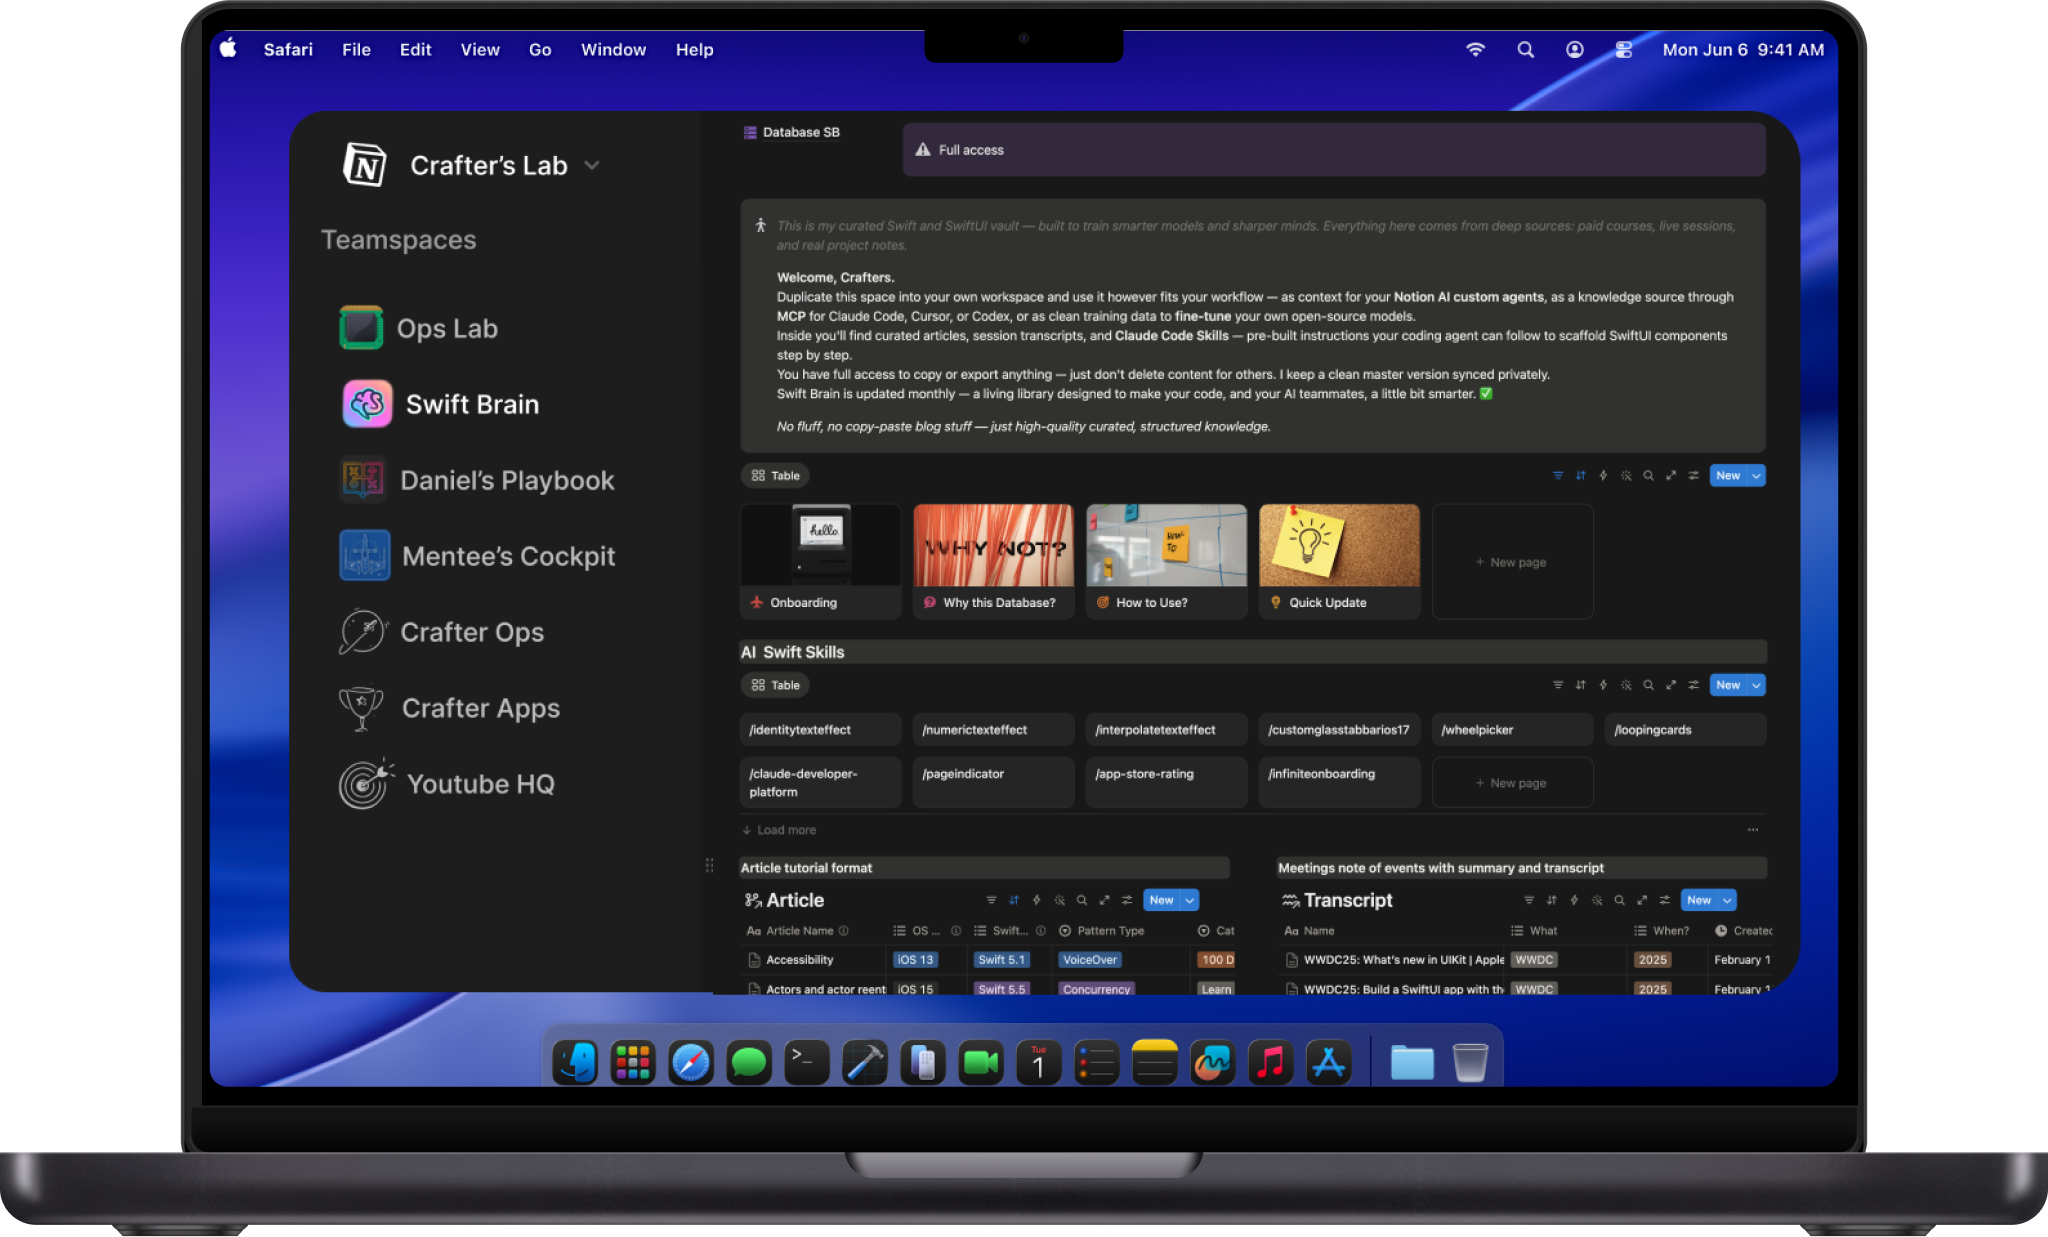The width and height of the screenshot is (2048, 1237).
Task: Click the Notion logo icon
Action: tap(365, 165)
